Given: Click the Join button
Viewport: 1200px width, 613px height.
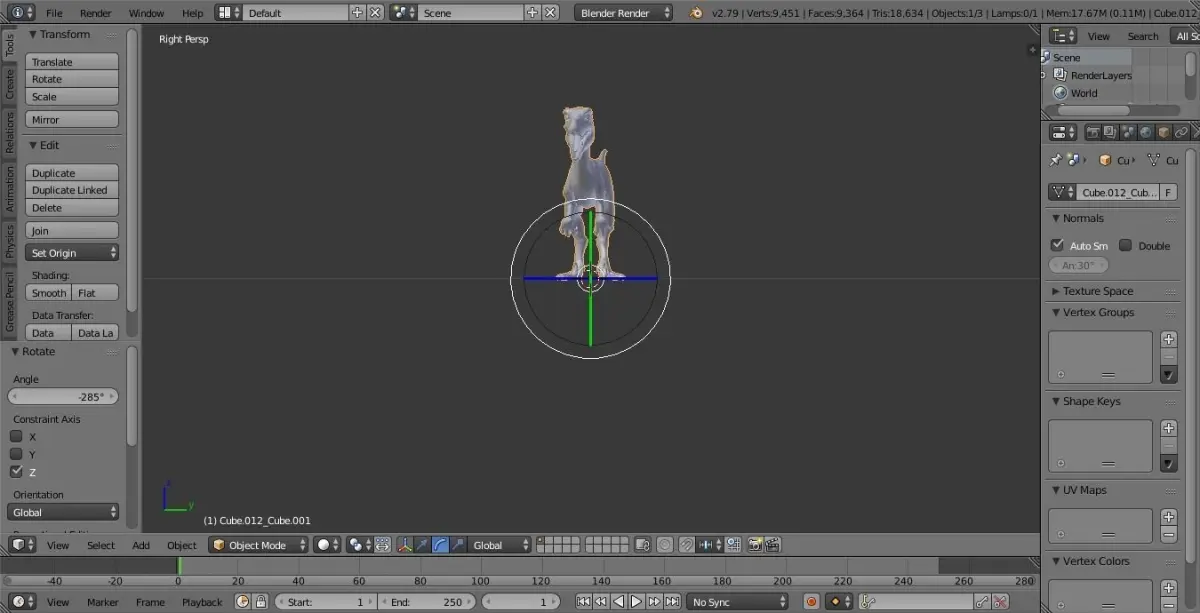Looking at the screenshot, I should point(72,231).
